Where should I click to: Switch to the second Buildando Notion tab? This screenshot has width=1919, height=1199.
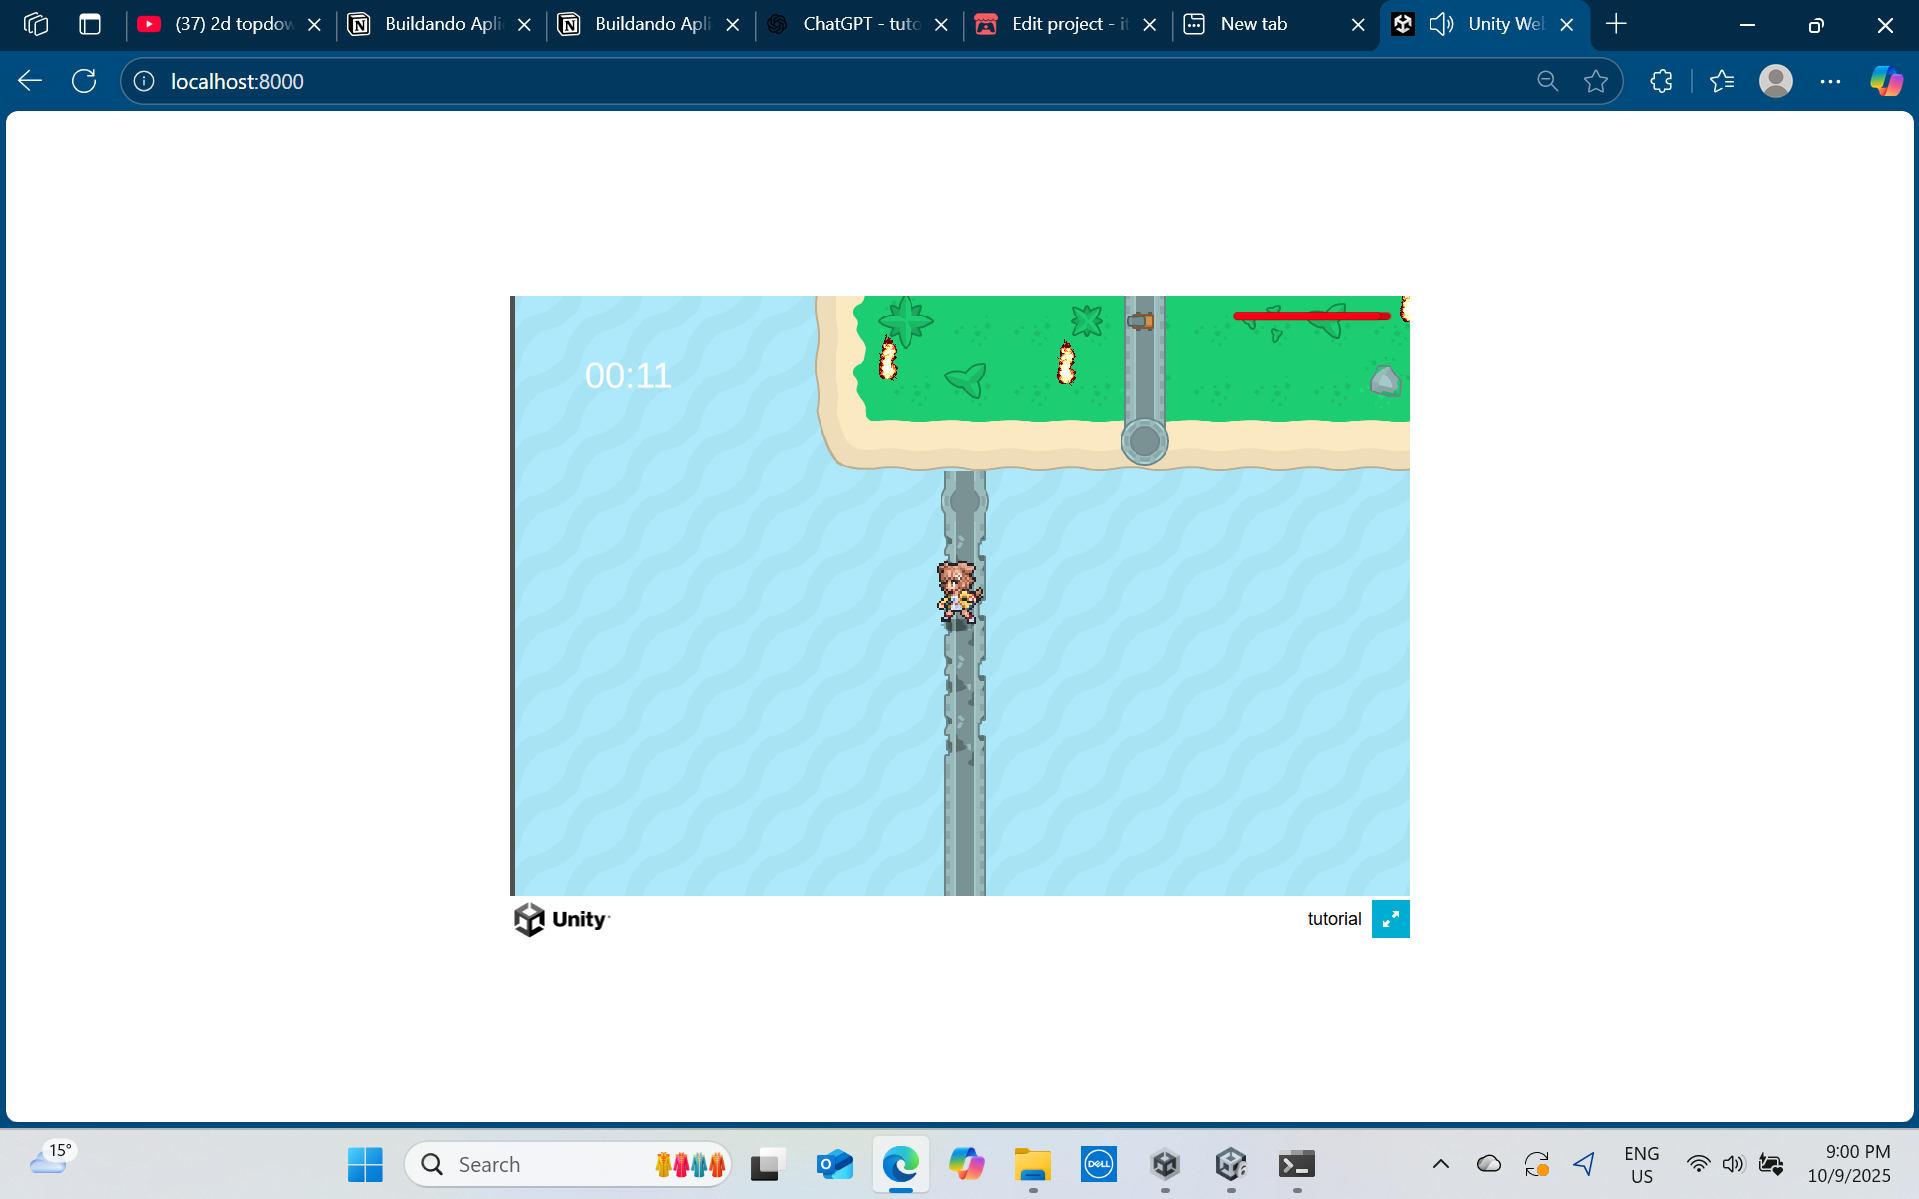(651, 24)
